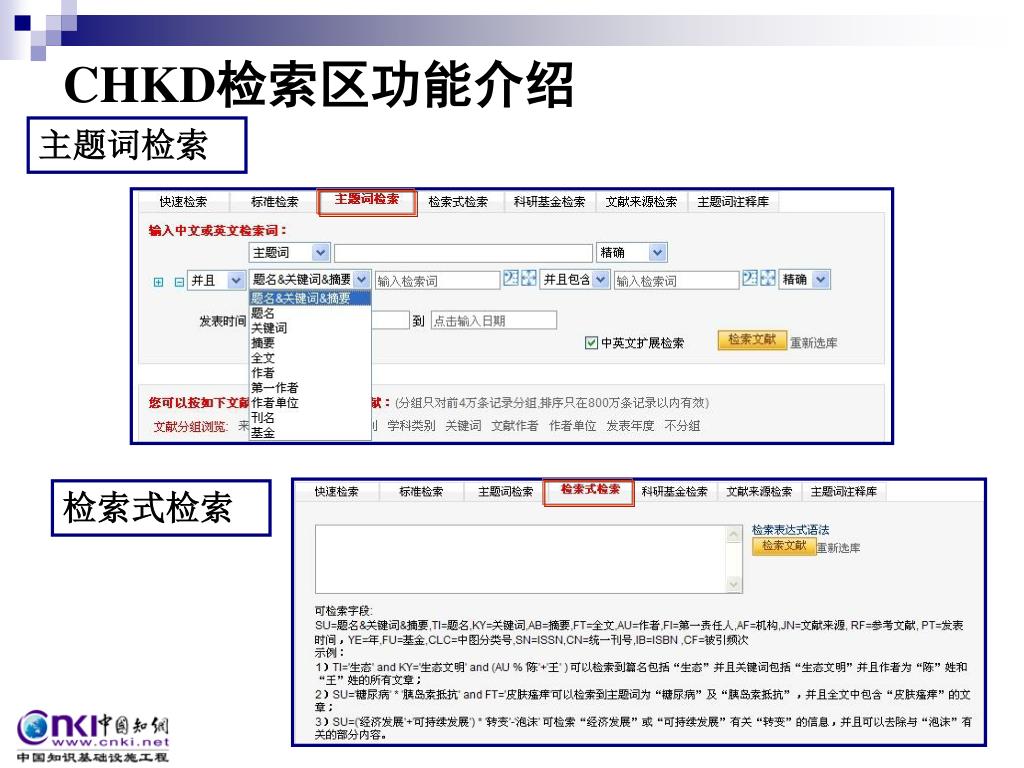Switch to 标准检索 tab in the lower panel

pyautogui.click(x=421, y=492)
